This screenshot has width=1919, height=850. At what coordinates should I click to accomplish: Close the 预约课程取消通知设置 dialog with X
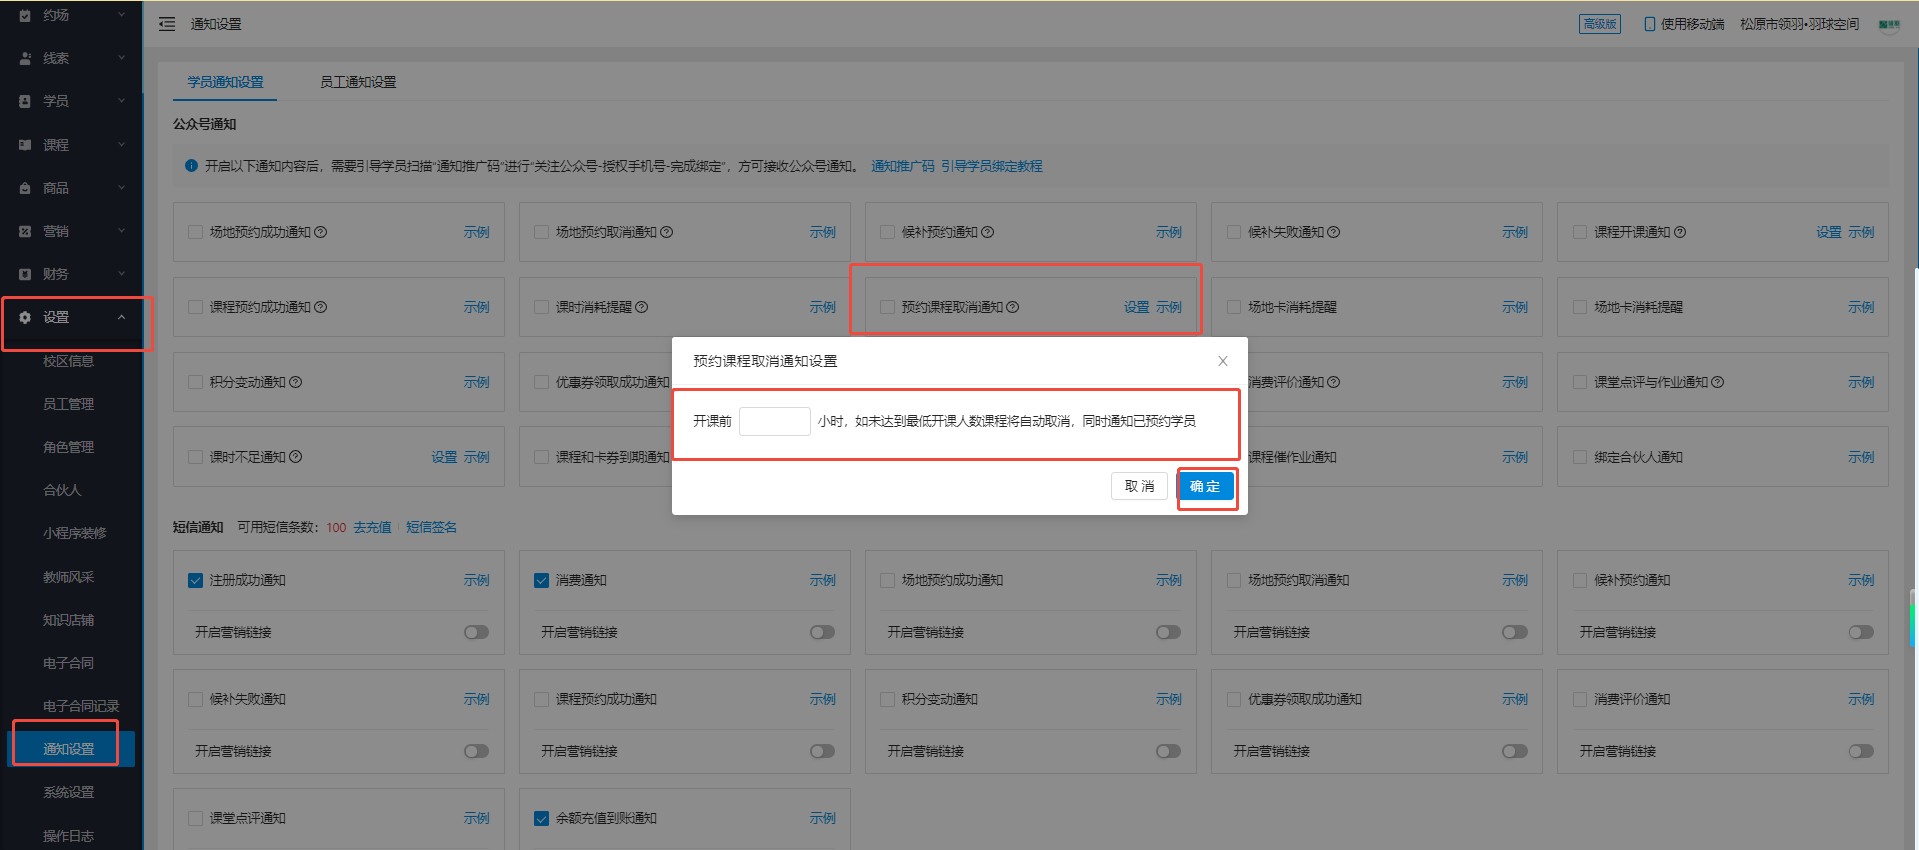(x=1223, y=361)
